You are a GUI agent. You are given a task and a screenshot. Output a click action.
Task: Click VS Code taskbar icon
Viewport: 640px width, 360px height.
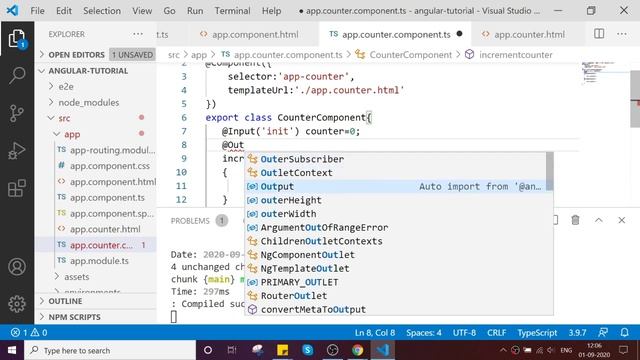click(382, 350)
